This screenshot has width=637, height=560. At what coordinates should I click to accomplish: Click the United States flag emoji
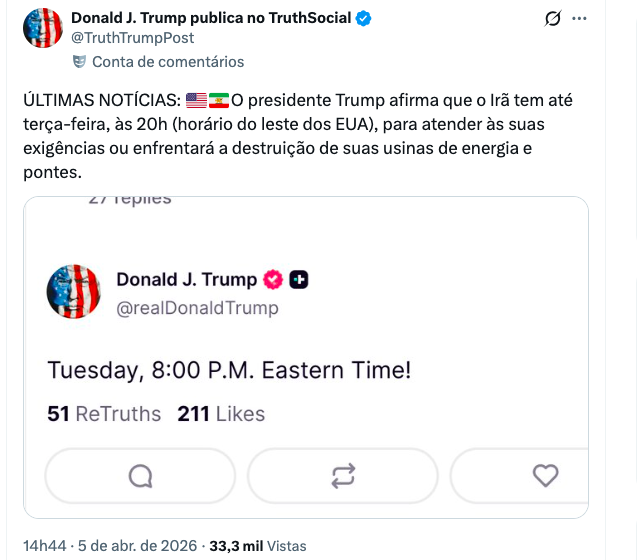(196, 101)
